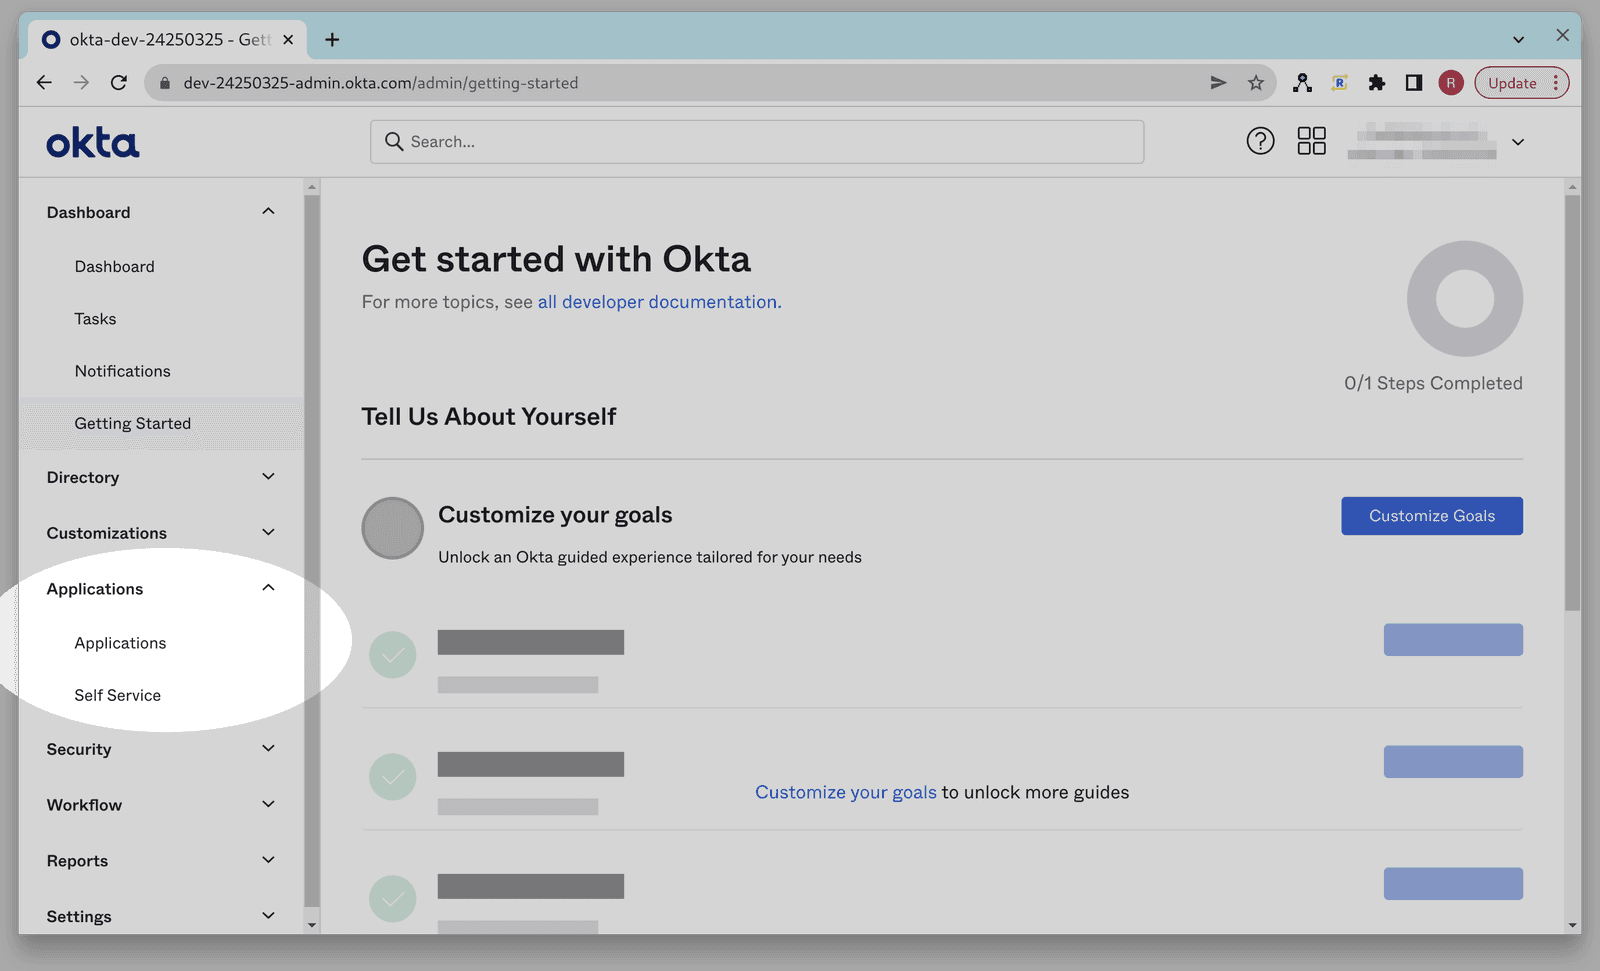Reload the page

(119, 83)
